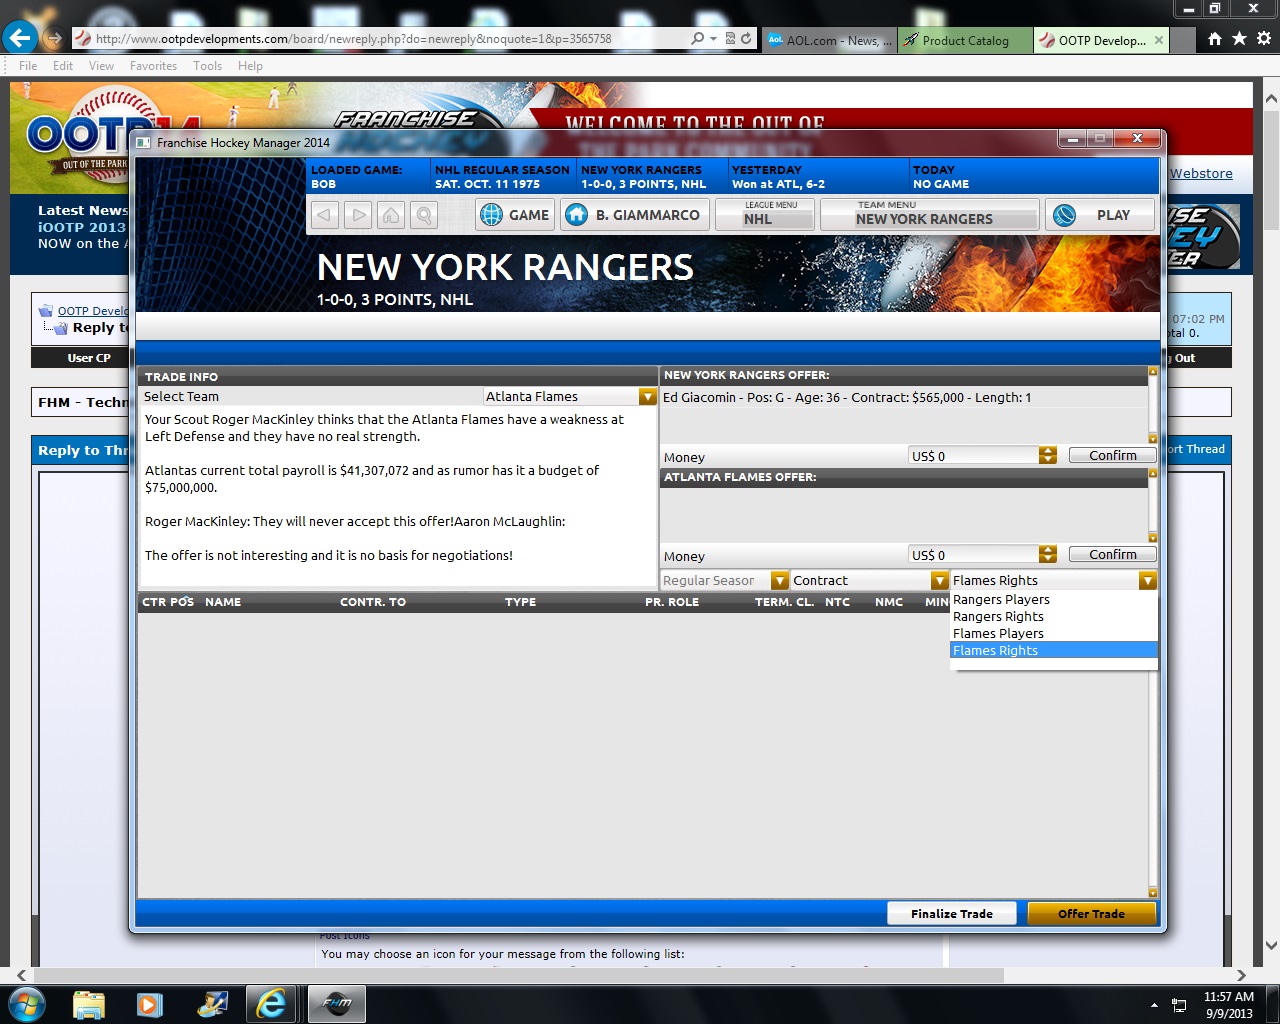Go to the home screen icon
The width and height of the screenshot is (1280, 1024).
(x=391, y=215)
